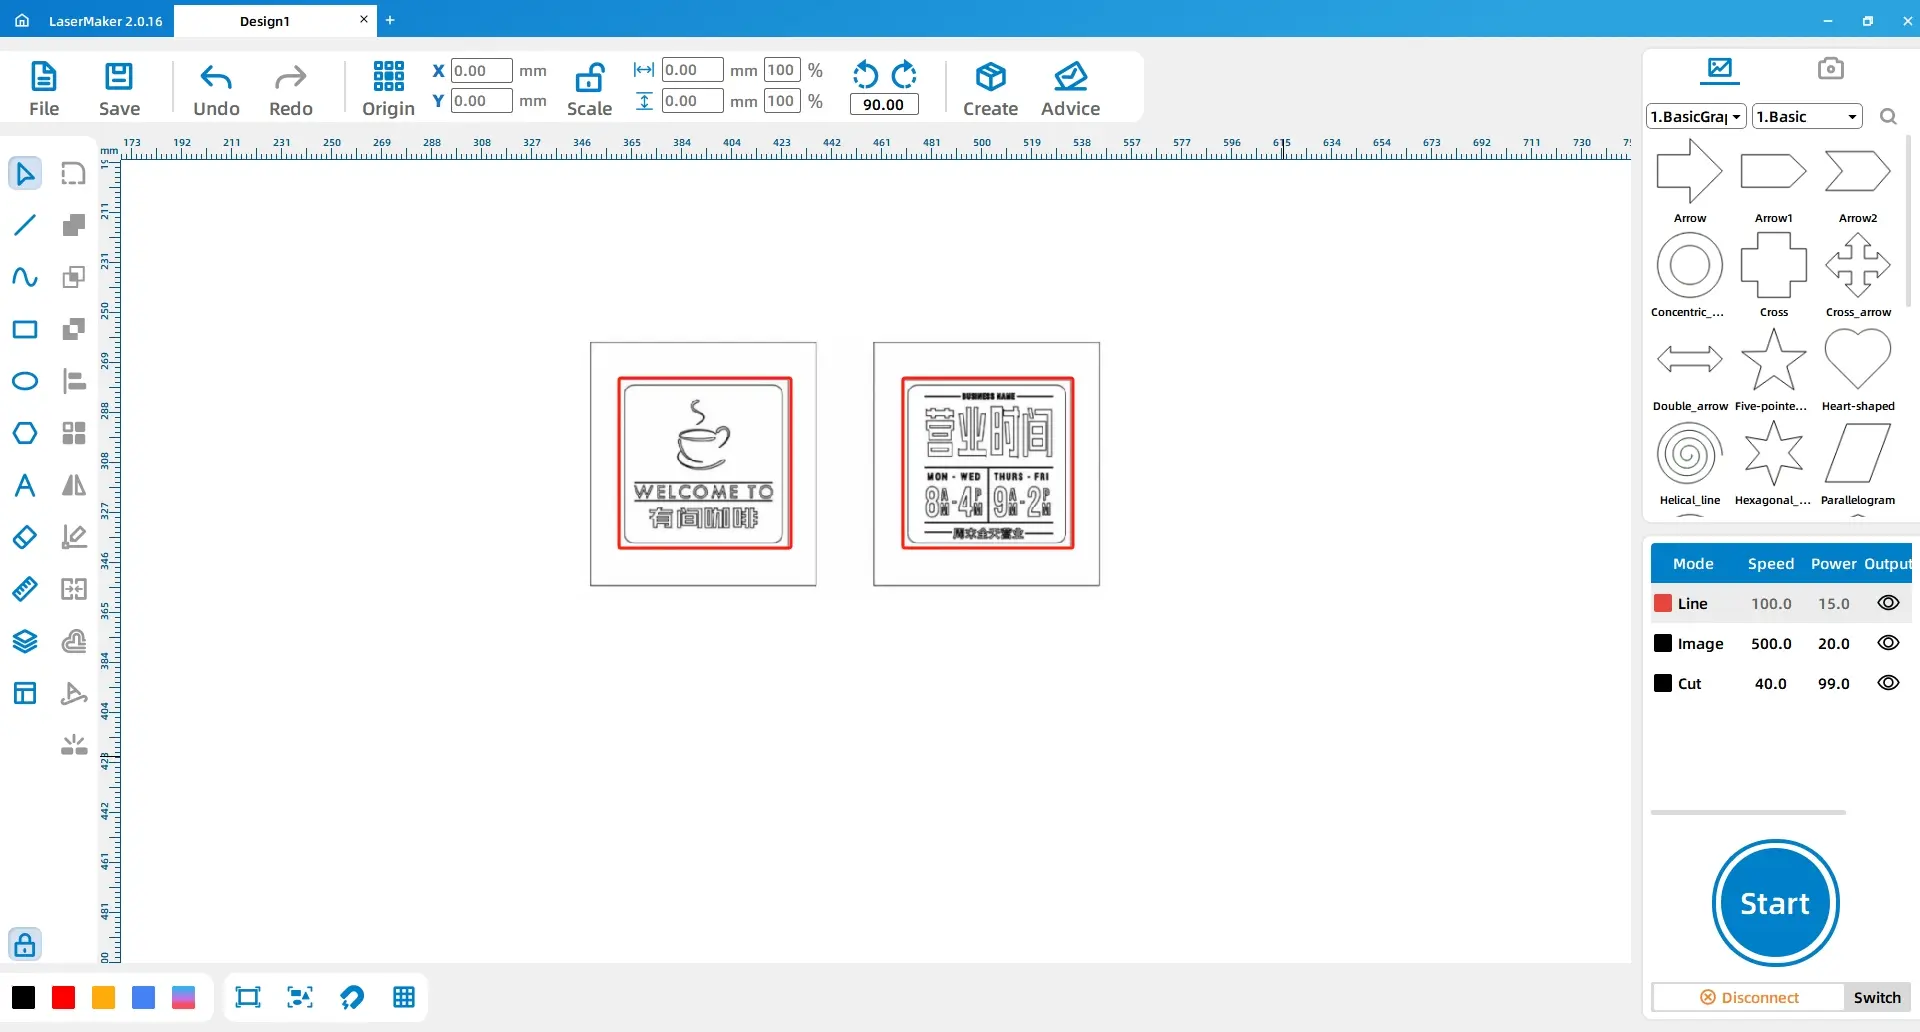Pick the eraser tool
This screenshot has width=1920, height=1032.
(x=25, y=537)
